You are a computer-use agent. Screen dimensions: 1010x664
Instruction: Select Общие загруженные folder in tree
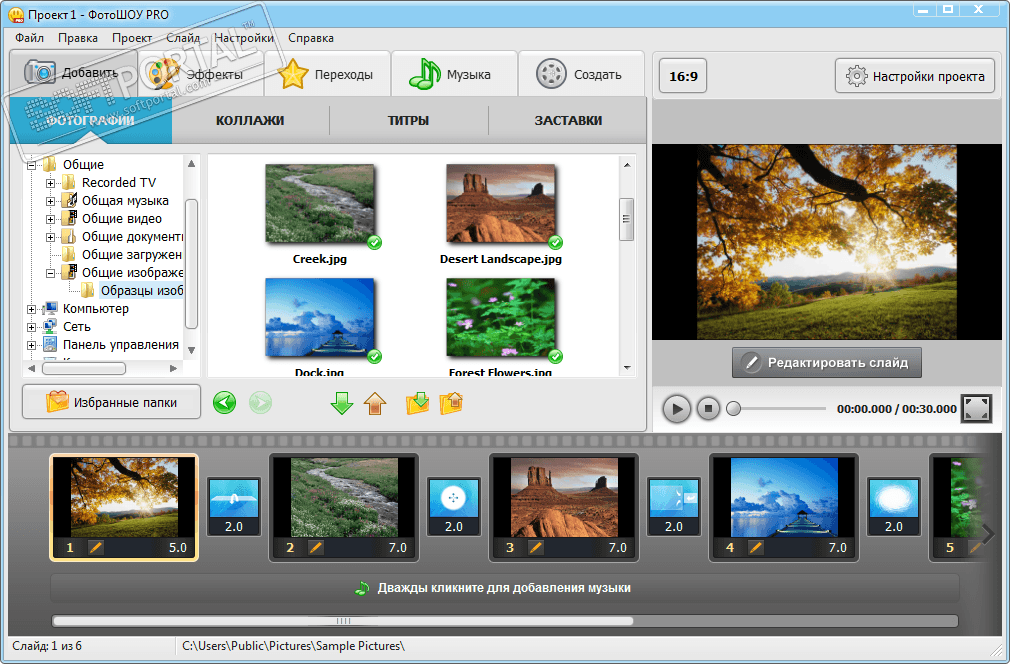point(131,254)
